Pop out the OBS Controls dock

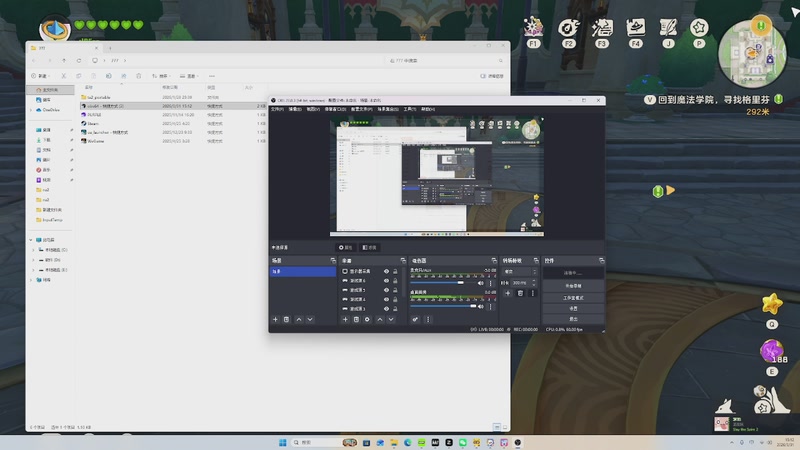602,261
